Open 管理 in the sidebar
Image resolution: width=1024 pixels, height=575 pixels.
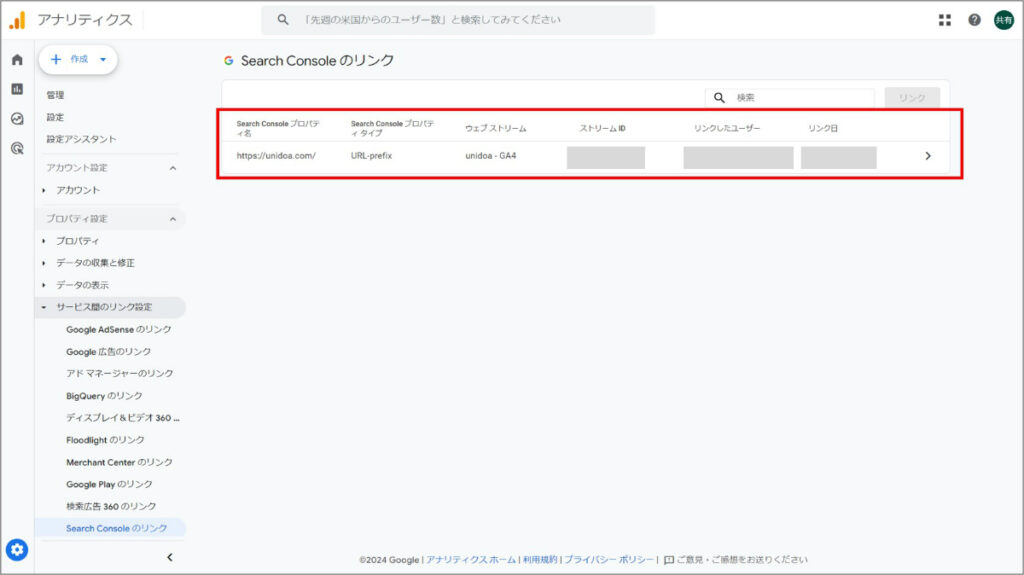pos(56,95)
